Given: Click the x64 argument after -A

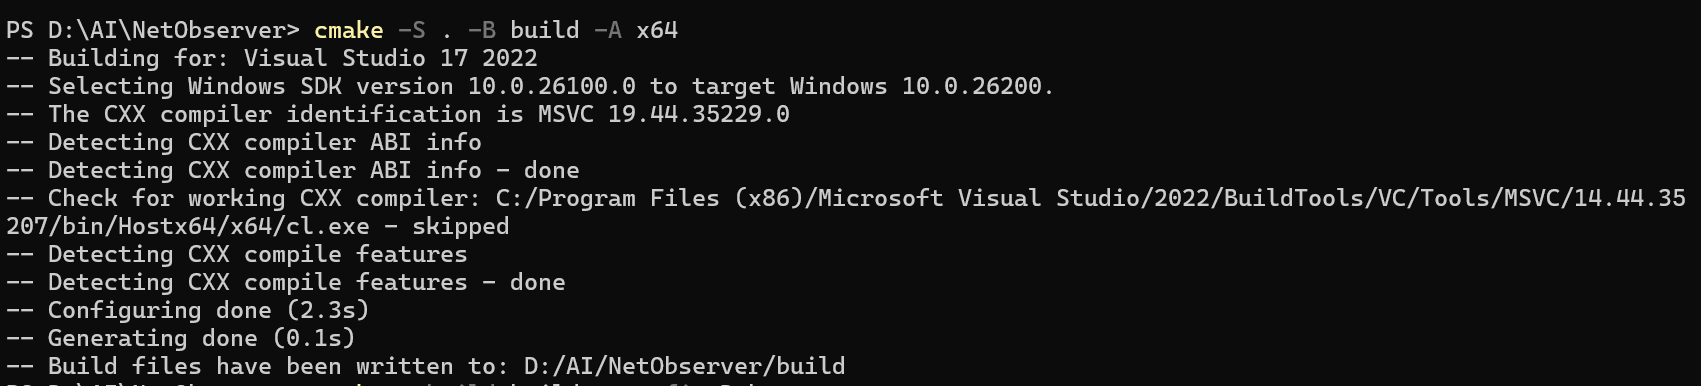Looking at the screenshot, I should click(657, 30).
